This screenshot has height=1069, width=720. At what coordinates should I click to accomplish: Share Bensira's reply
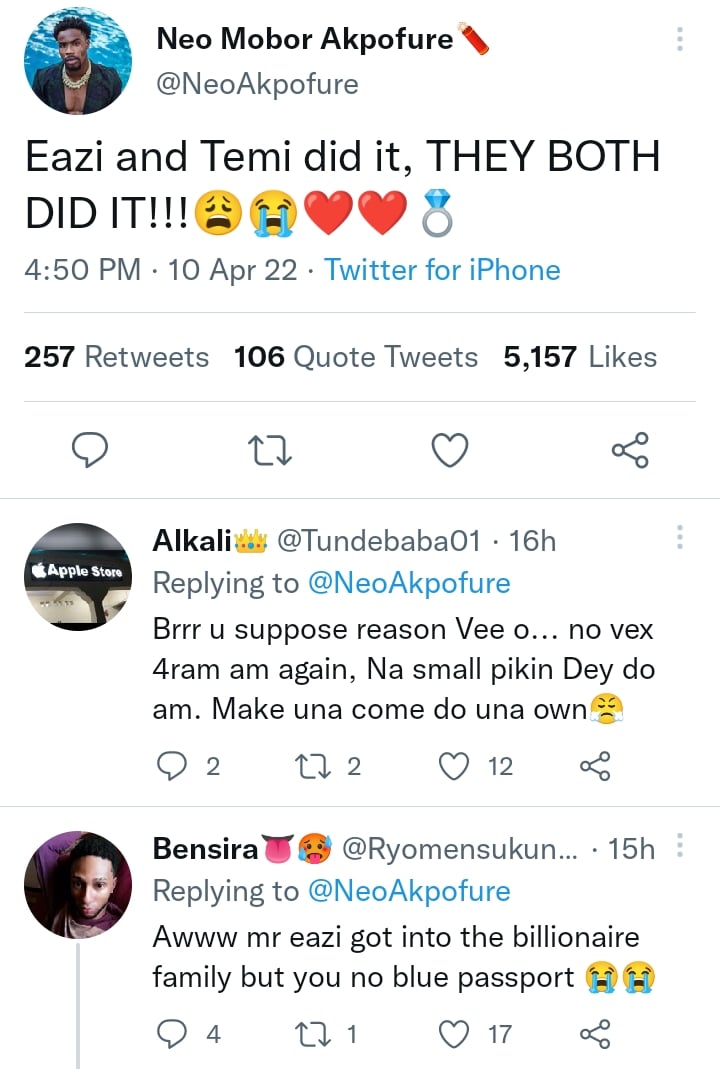(595, 1034)
